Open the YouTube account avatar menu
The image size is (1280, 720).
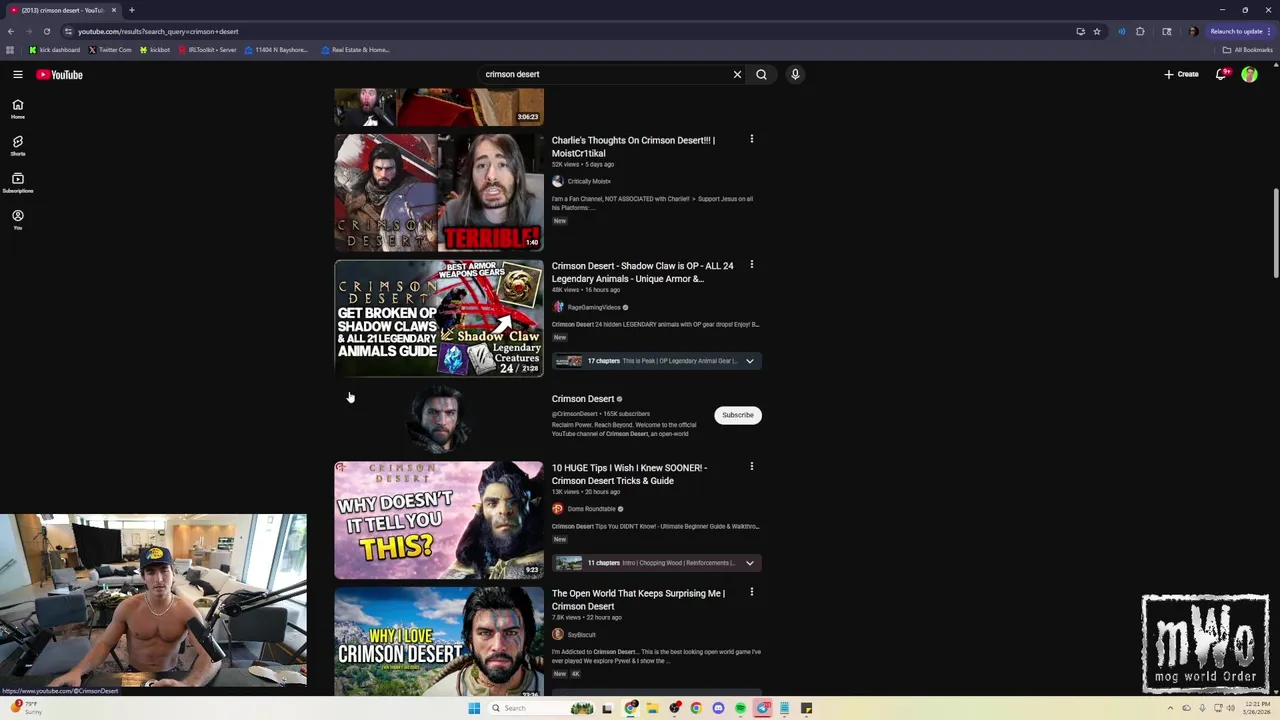coord(1249,74)
